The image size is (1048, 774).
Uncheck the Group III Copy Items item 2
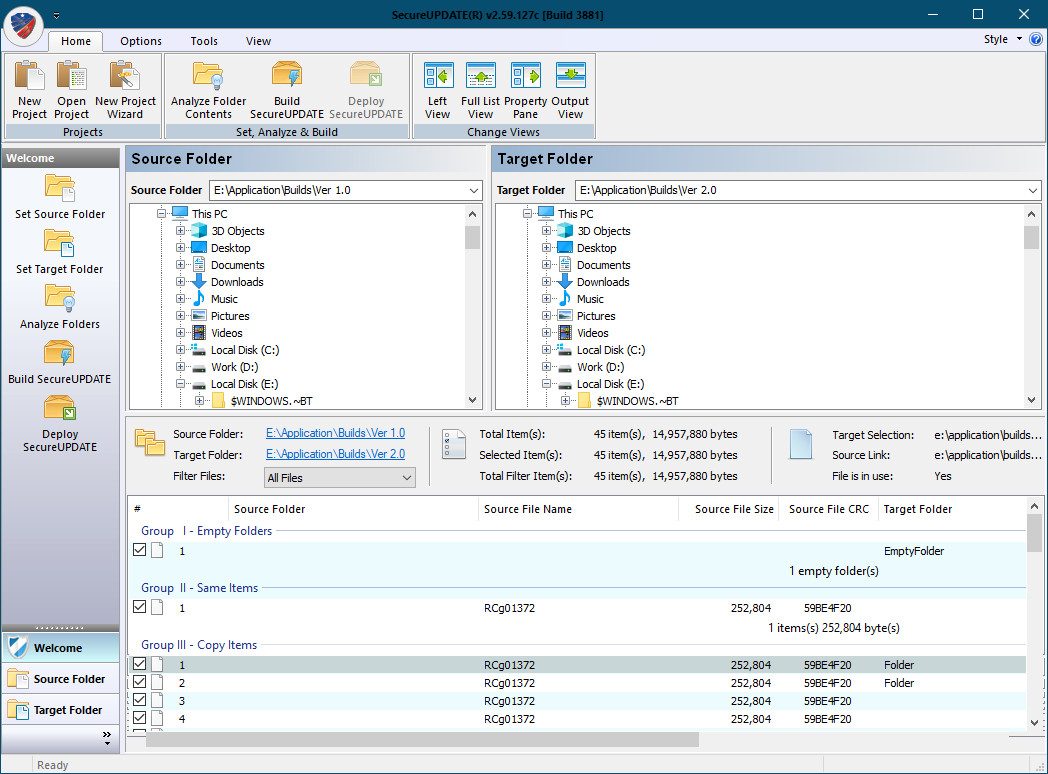[x=140, y=682]
